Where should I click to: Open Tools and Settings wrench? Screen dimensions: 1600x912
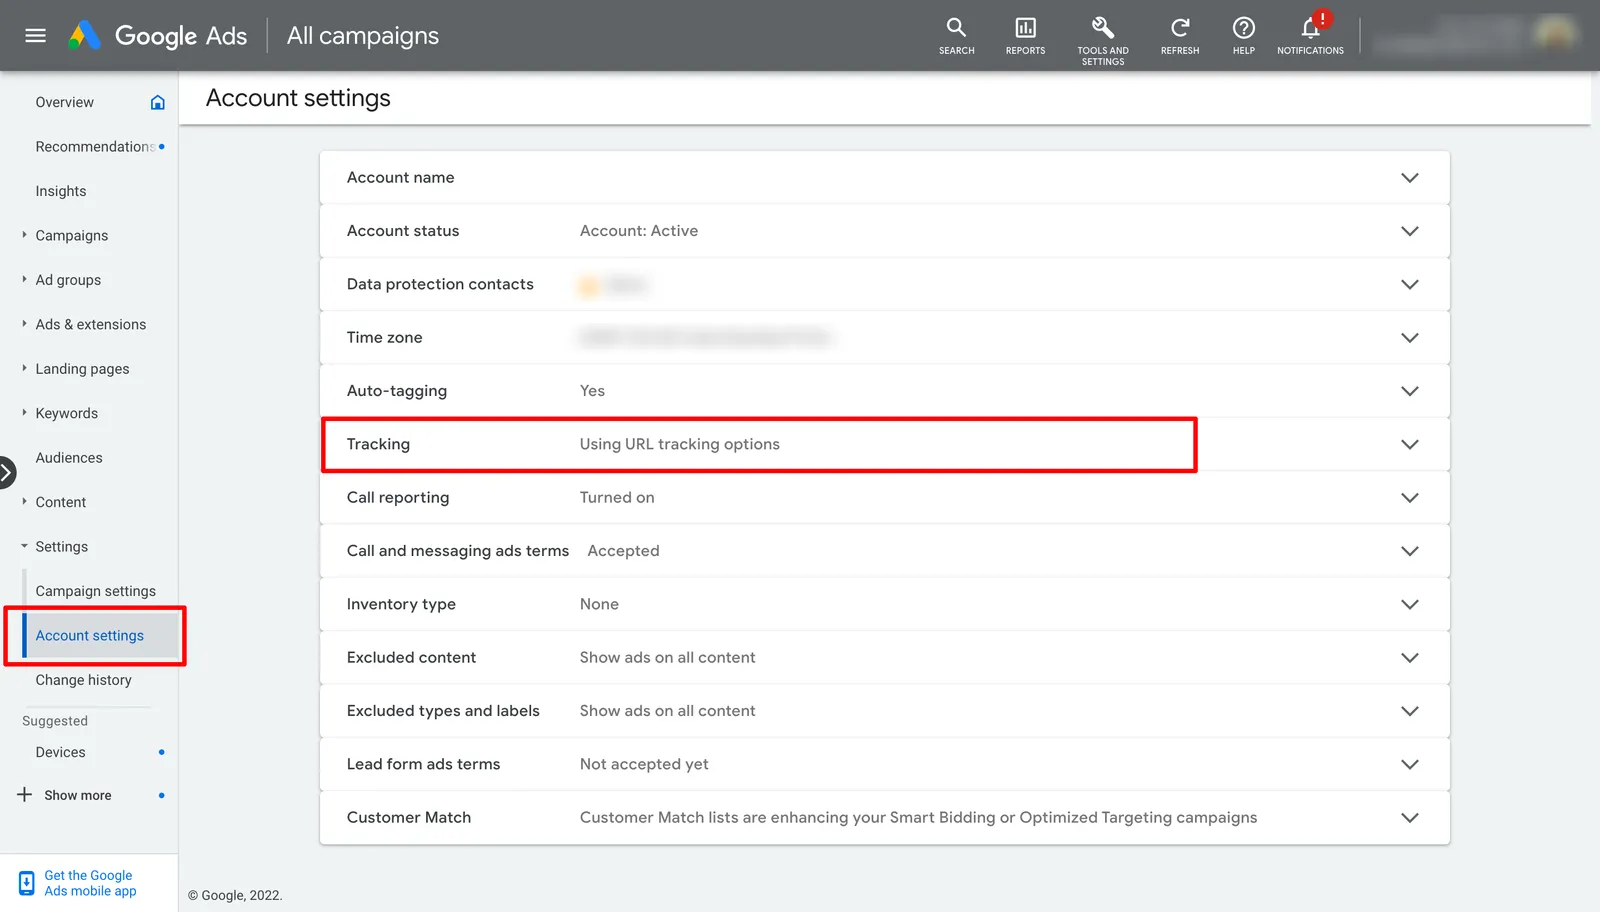pyautogui.click(x=1103, y=40)
